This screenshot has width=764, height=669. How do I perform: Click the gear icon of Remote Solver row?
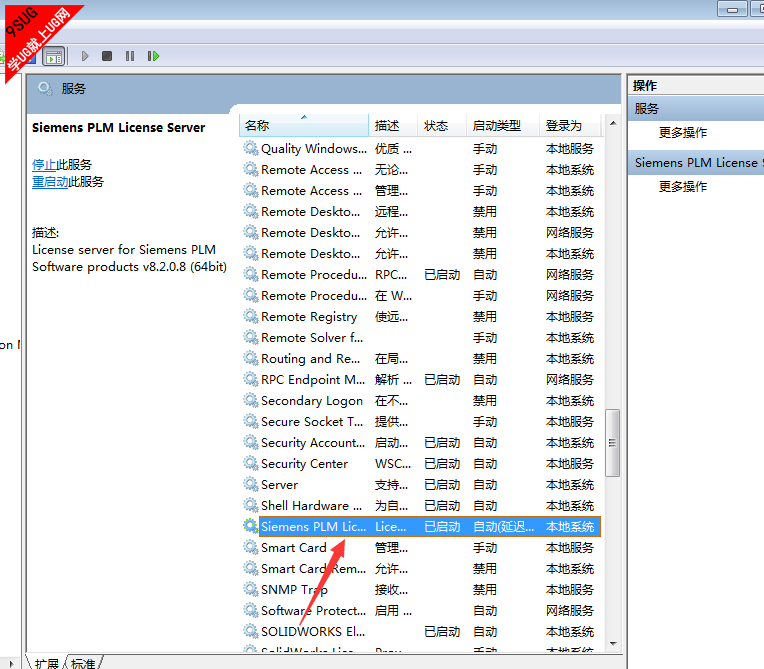click(250, 337)
